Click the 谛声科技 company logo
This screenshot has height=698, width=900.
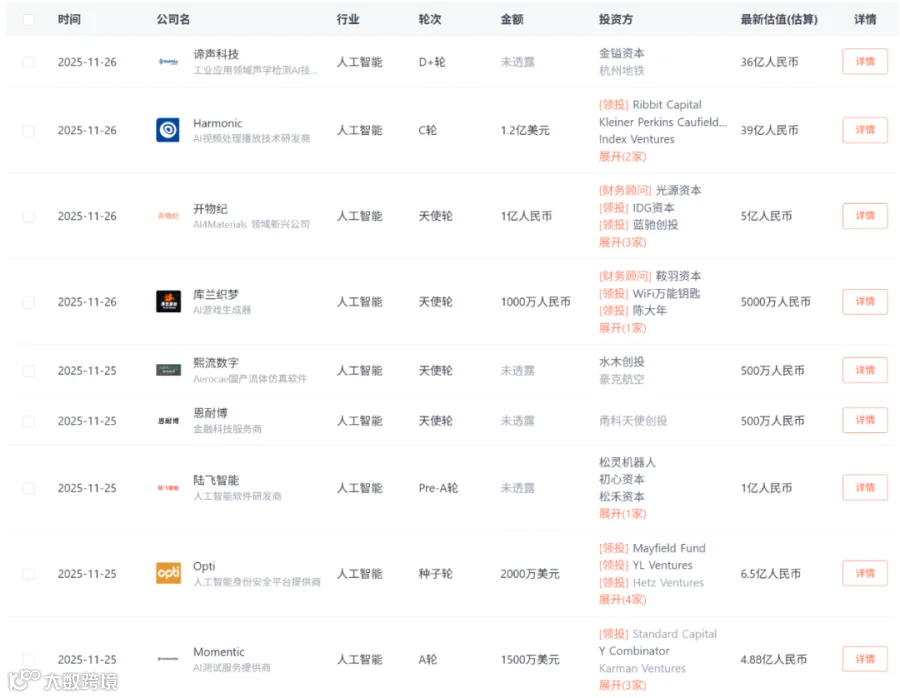point(168,62)
